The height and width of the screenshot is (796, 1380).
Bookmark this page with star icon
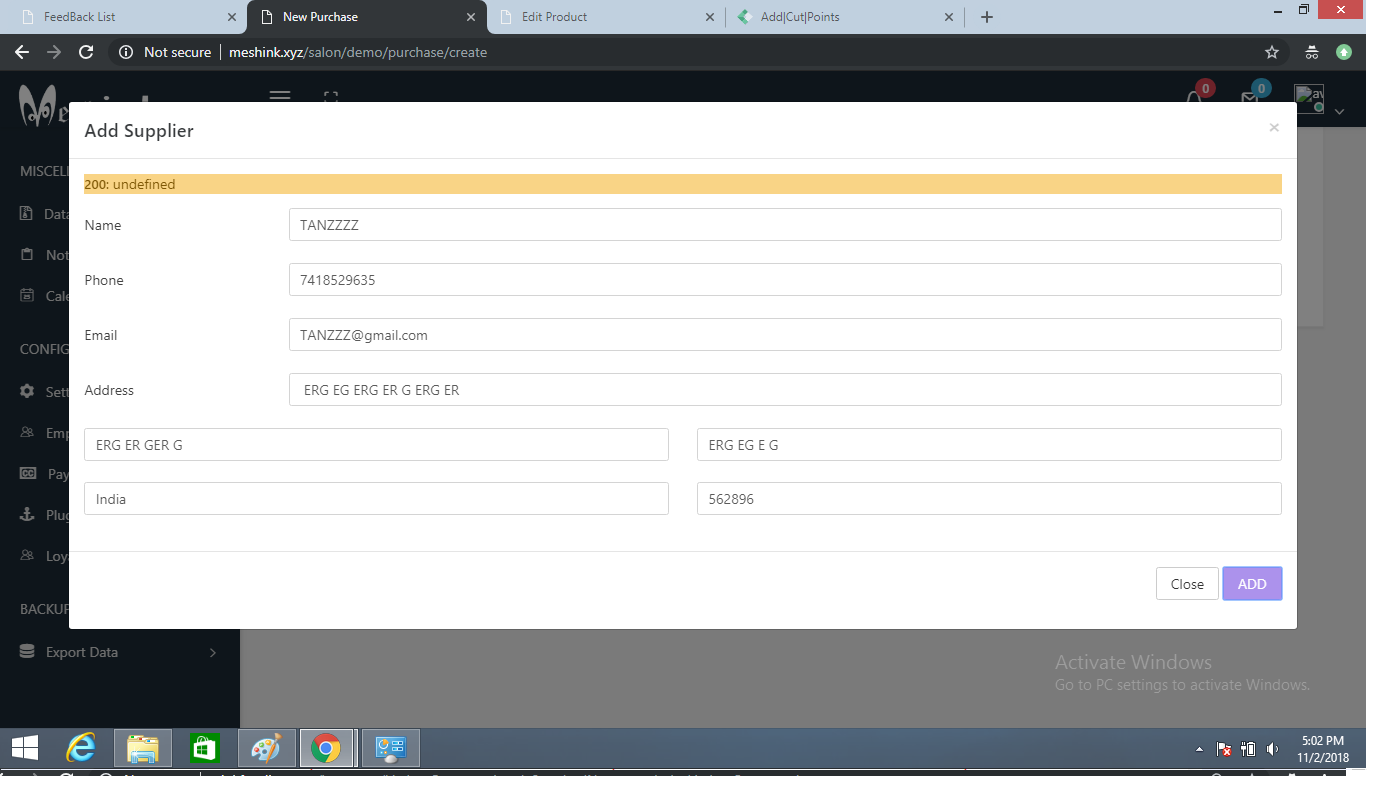pyautogui.click(x=1272, y=52)
